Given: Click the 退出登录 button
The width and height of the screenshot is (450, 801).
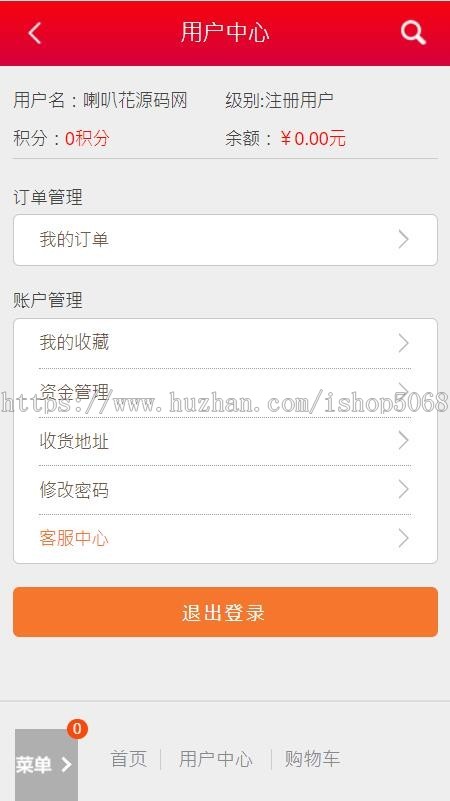Looking at the screenshot, I should pyautogui.click(x=225, y=612).
